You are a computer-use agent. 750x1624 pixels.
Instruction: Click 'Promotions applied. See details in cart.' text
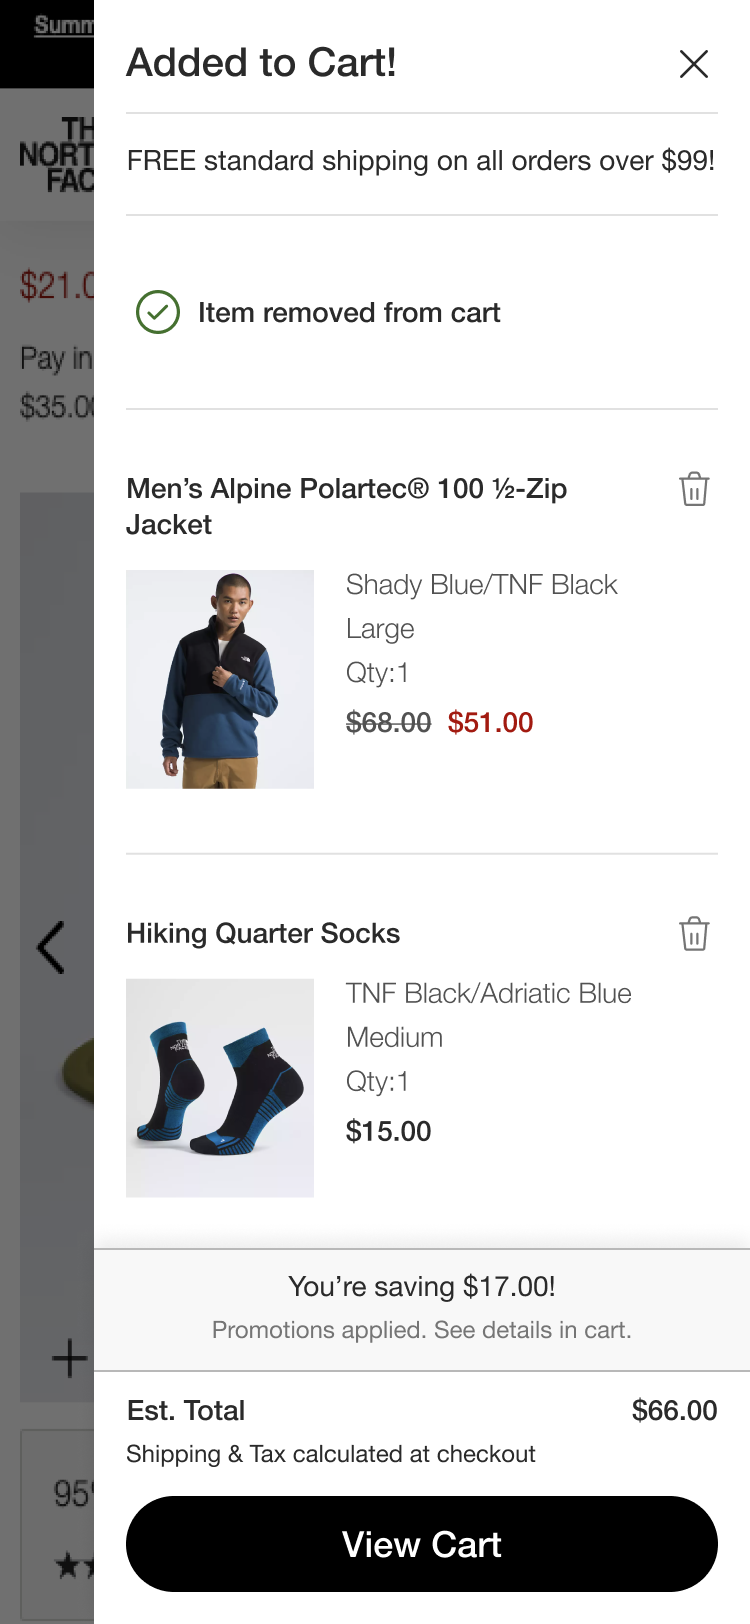click(422, 1330)
